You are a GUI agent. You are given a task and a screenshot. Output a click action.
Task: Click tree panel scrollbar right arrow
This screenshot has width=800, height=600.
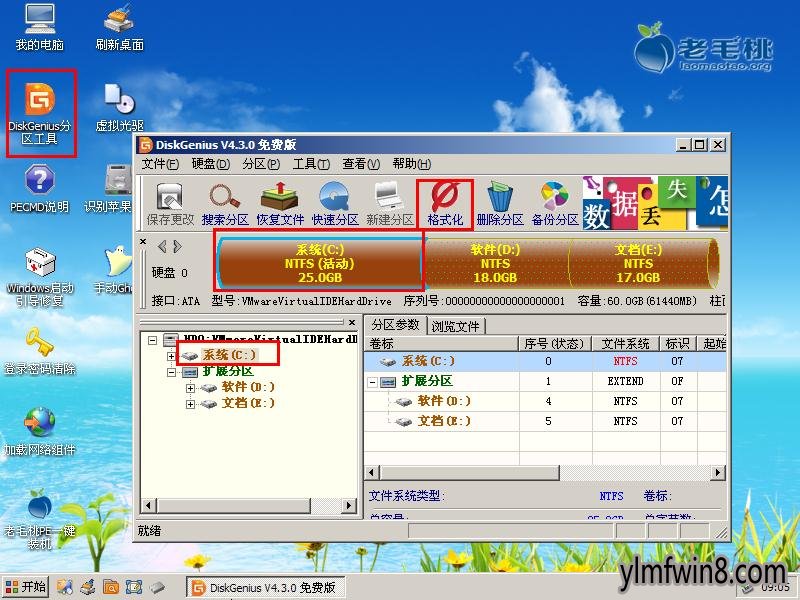click(x=349, y=506)
